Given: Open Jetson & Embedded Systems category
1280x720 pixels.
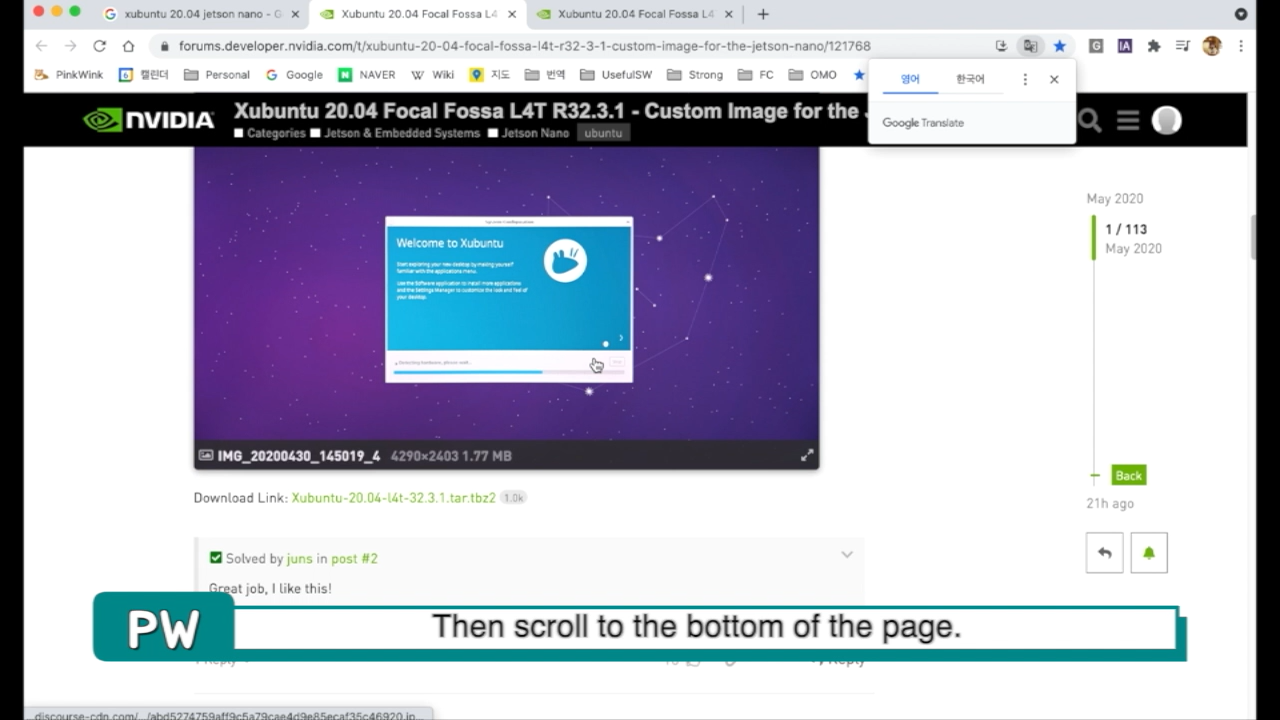Looking at the screenshot, I should [x=395, y=133].
